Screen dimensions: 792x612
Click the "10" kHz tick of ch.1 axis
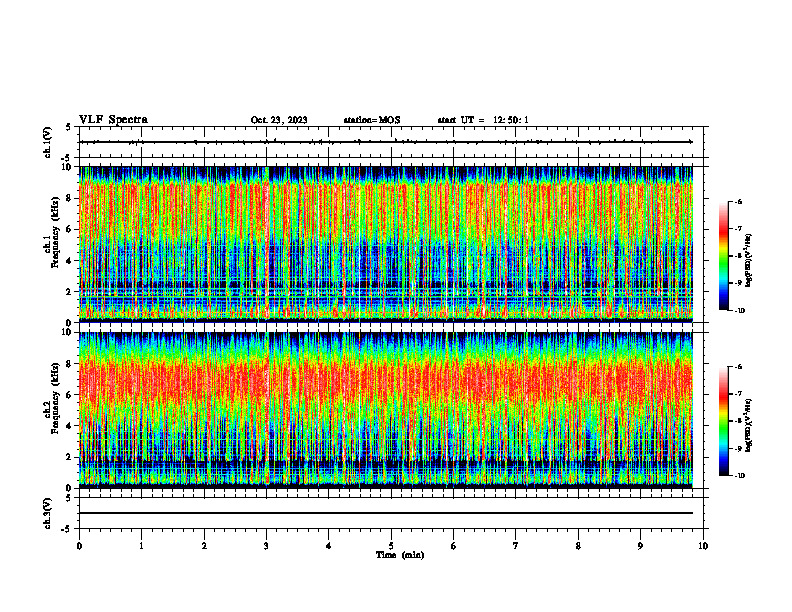69,167
